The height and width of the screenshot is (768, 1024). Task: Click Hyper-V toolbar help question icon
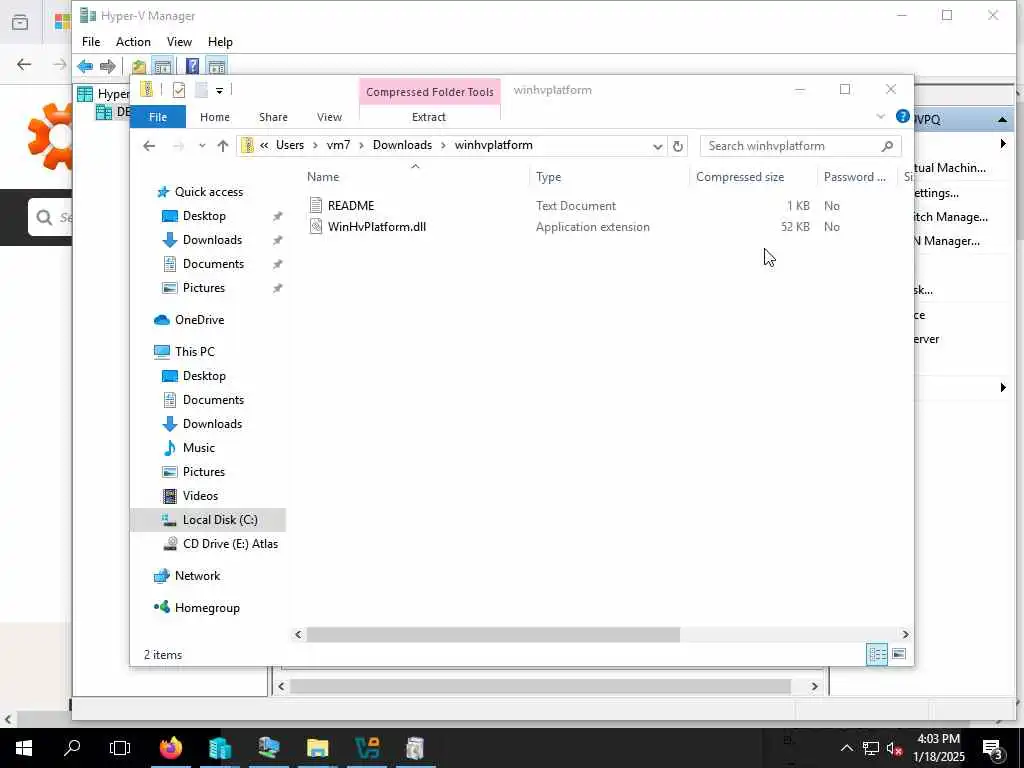tap(193, 66)
